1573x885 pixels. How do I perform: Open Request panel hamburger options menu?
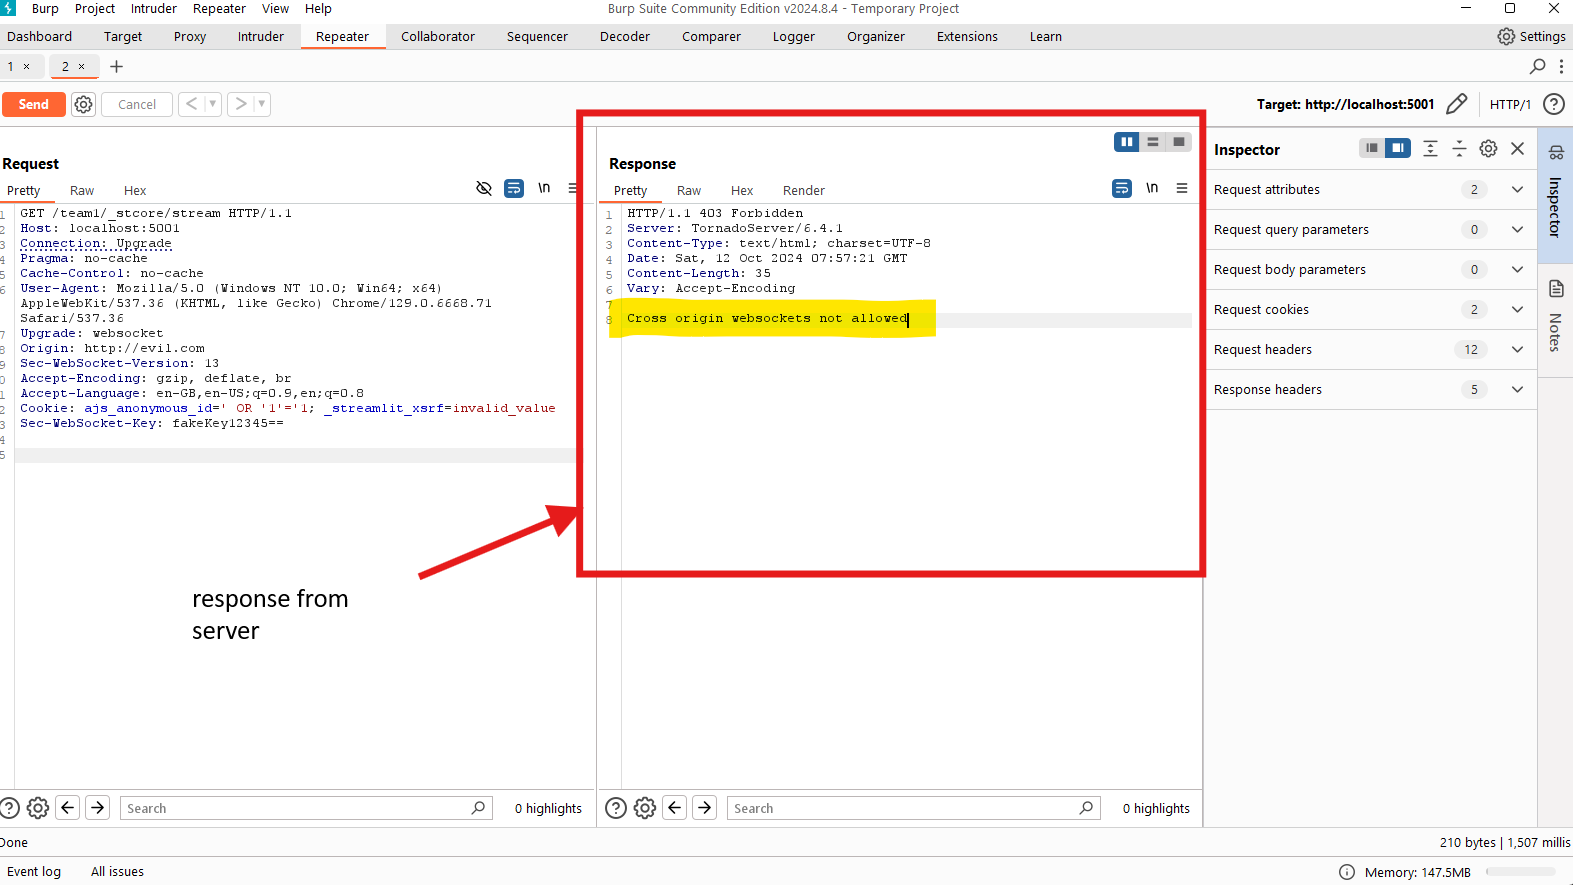click(573, 188)
